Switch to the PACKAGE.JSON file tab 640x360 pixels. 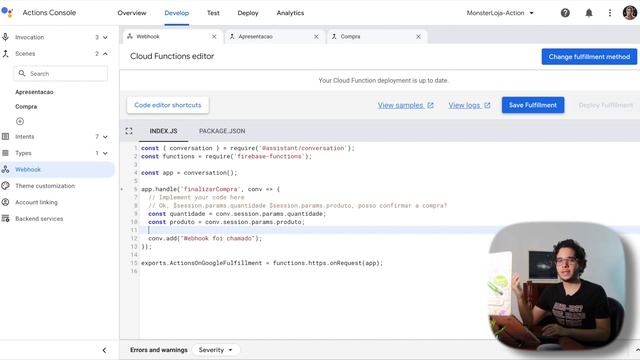222,131
